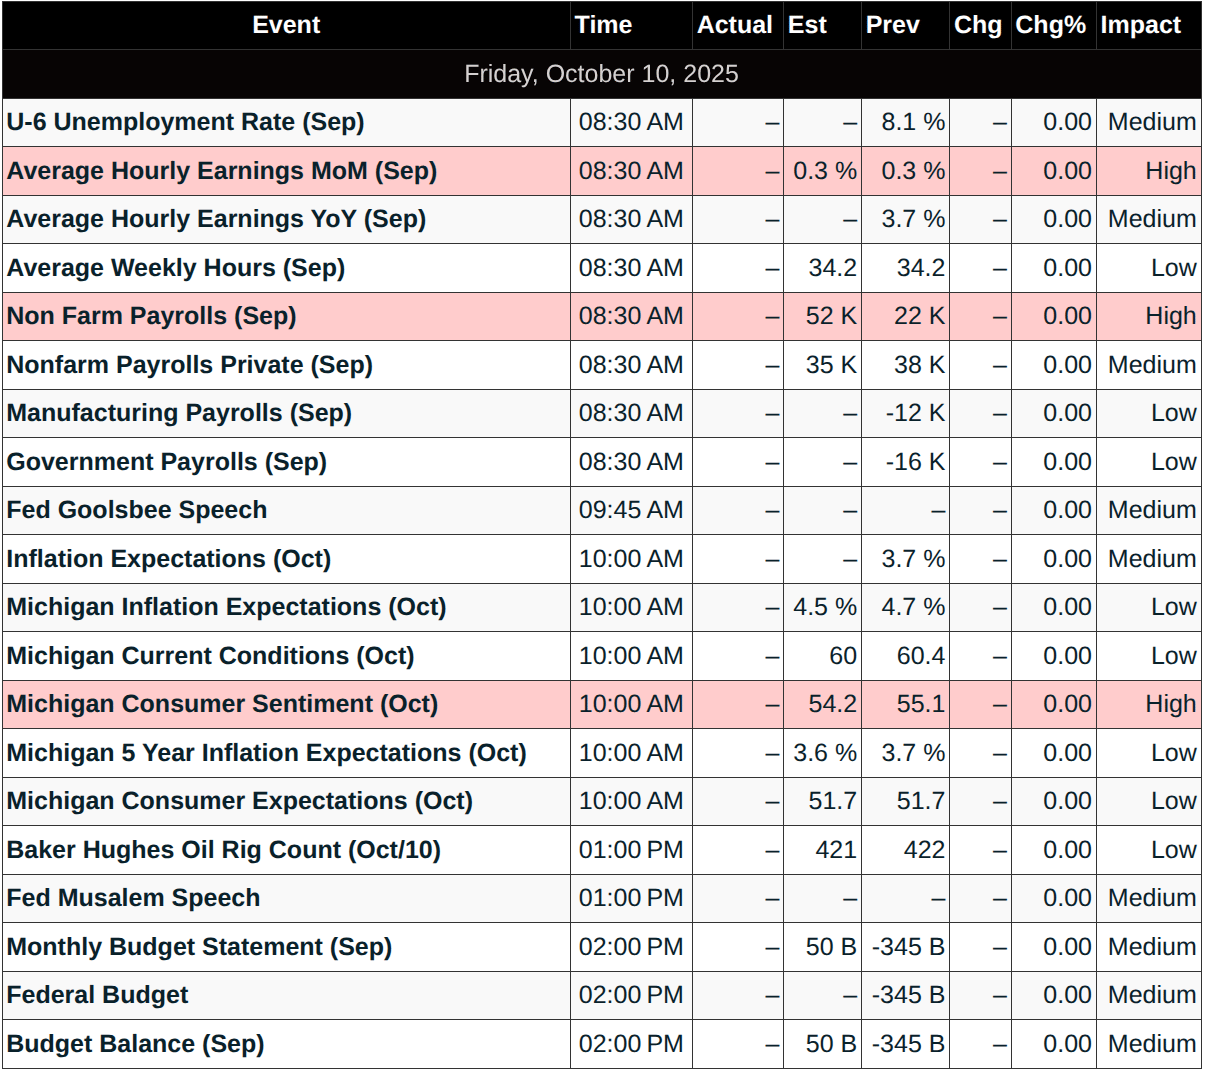This screenshot has height=1079, width=1229.
Task: Sort by the Time column header
Action: pyautogui.click(x=603, y=25)
